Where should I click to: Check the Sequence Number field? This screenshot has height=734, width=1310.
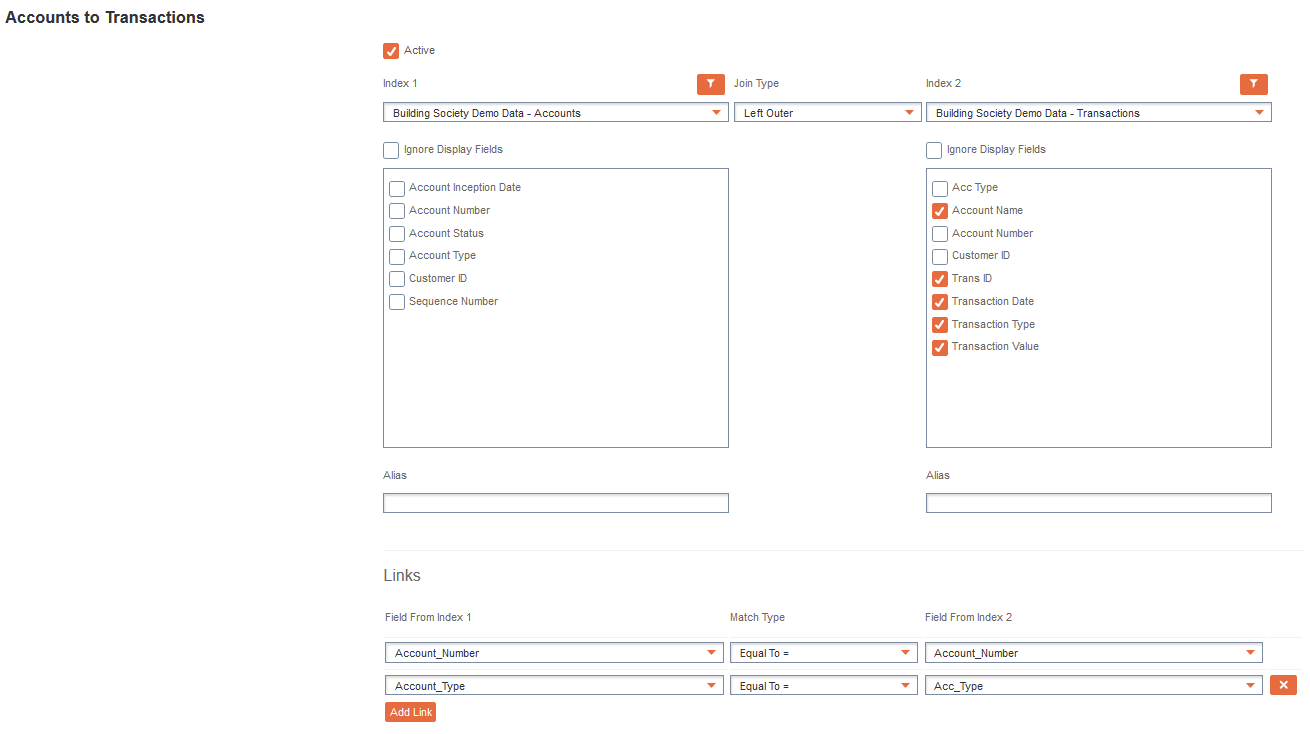[x=397, y=302]
